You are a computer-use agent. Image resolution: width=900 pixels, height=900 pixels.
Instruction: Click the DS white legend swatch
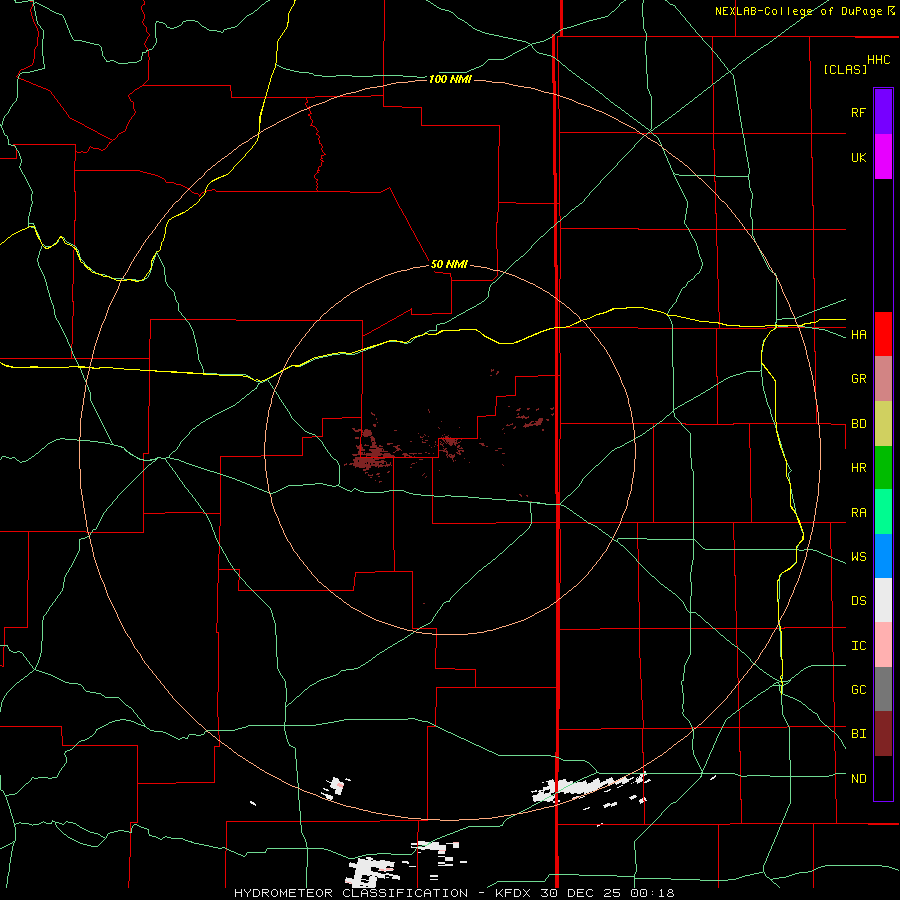point(883,600)
